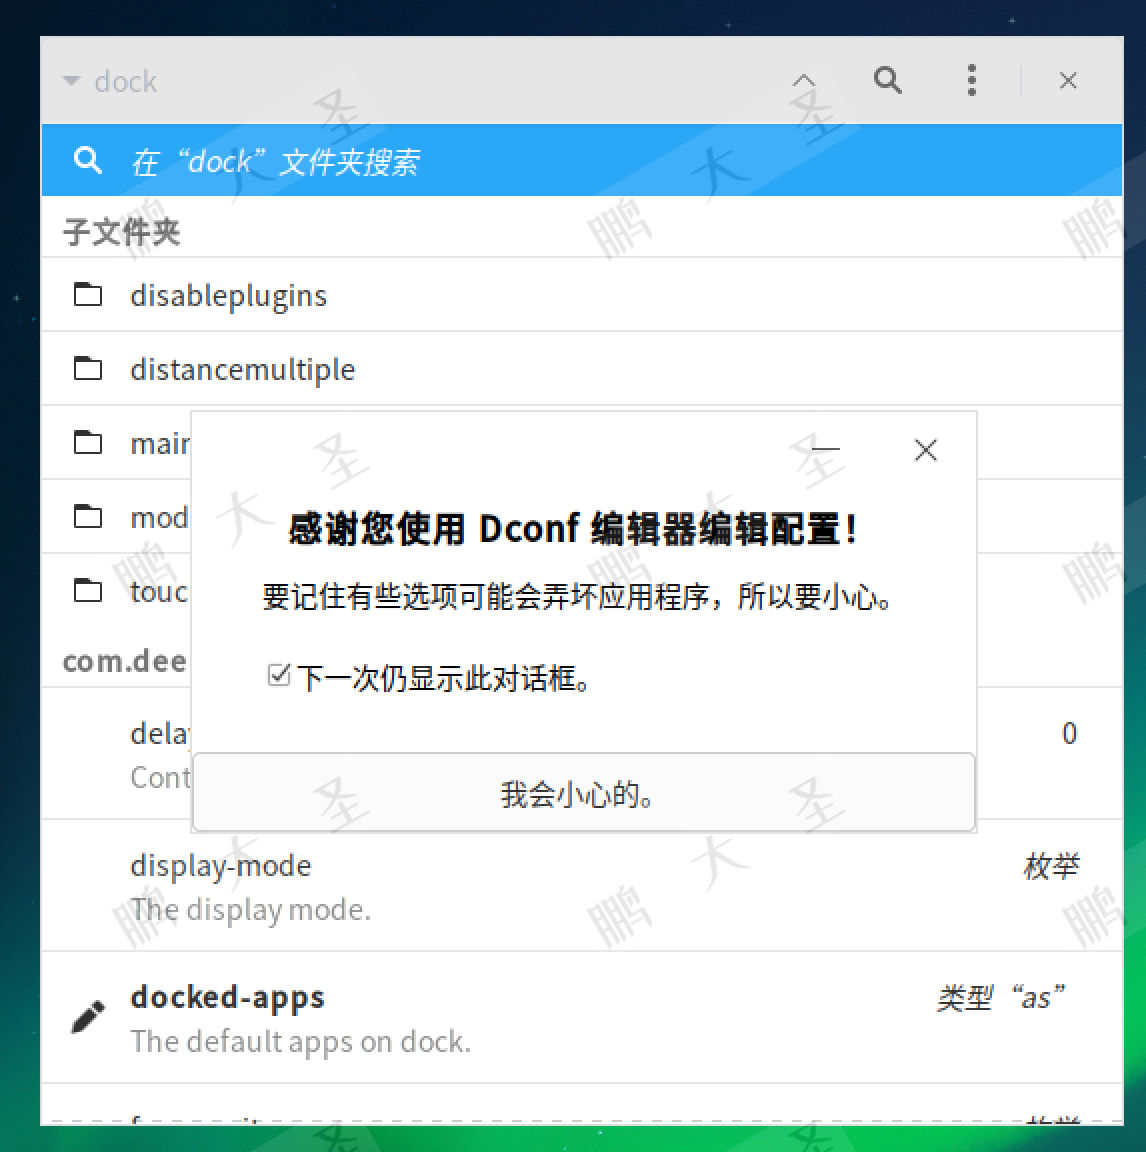Uncheck the show this dialog next time checkbox
The width and height of the screenshot is (1146, 1152).
click(x=278, y=674)
